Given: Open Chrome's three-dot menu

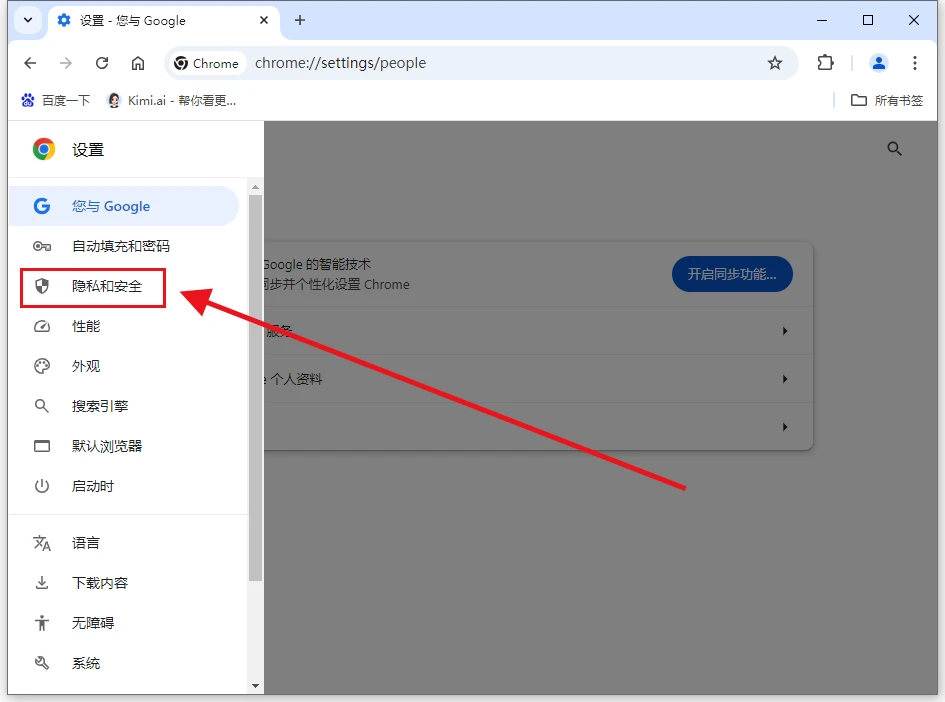Looking at the screenshot, I should click(x=914, y=63).
